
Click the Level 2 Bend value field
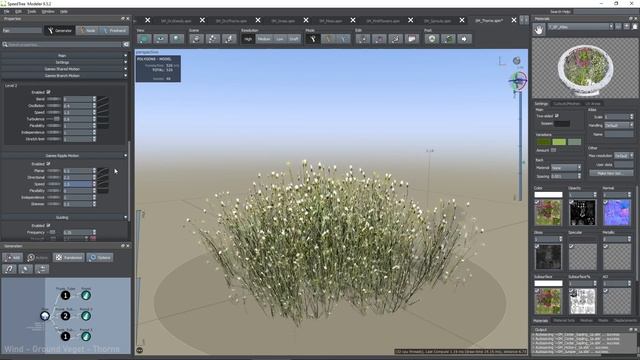[78, 99]
